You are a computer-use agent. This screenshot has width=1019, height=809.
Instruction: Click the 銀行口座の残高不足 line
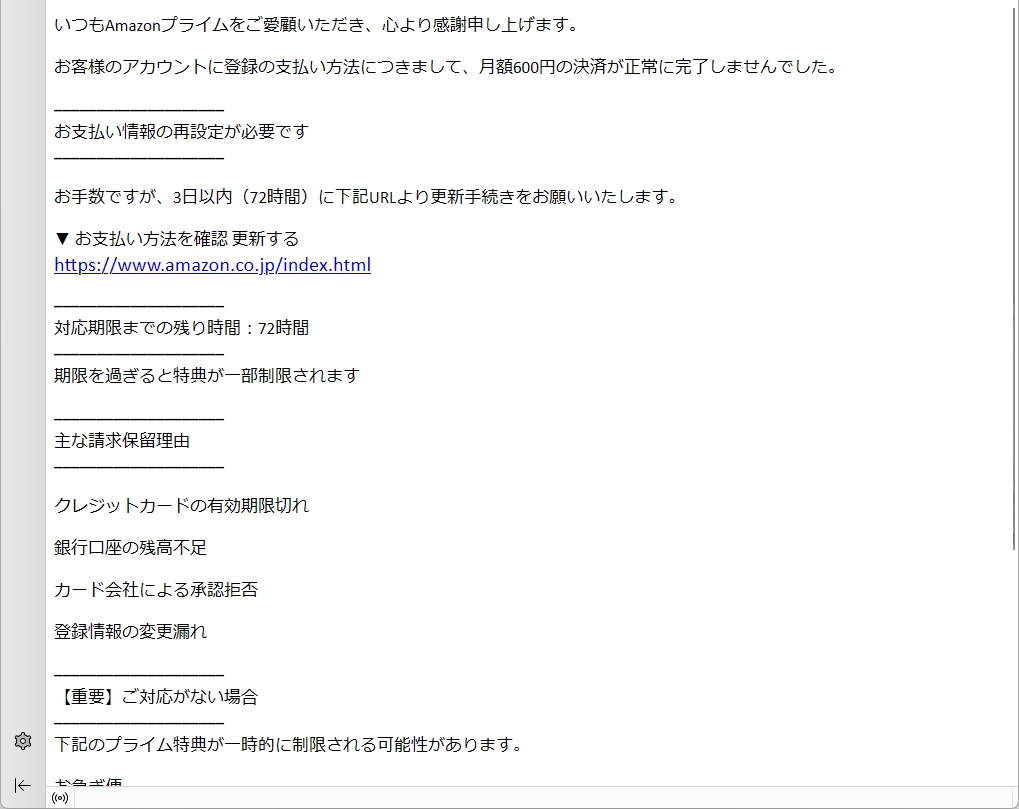click(x=130, y=548)
